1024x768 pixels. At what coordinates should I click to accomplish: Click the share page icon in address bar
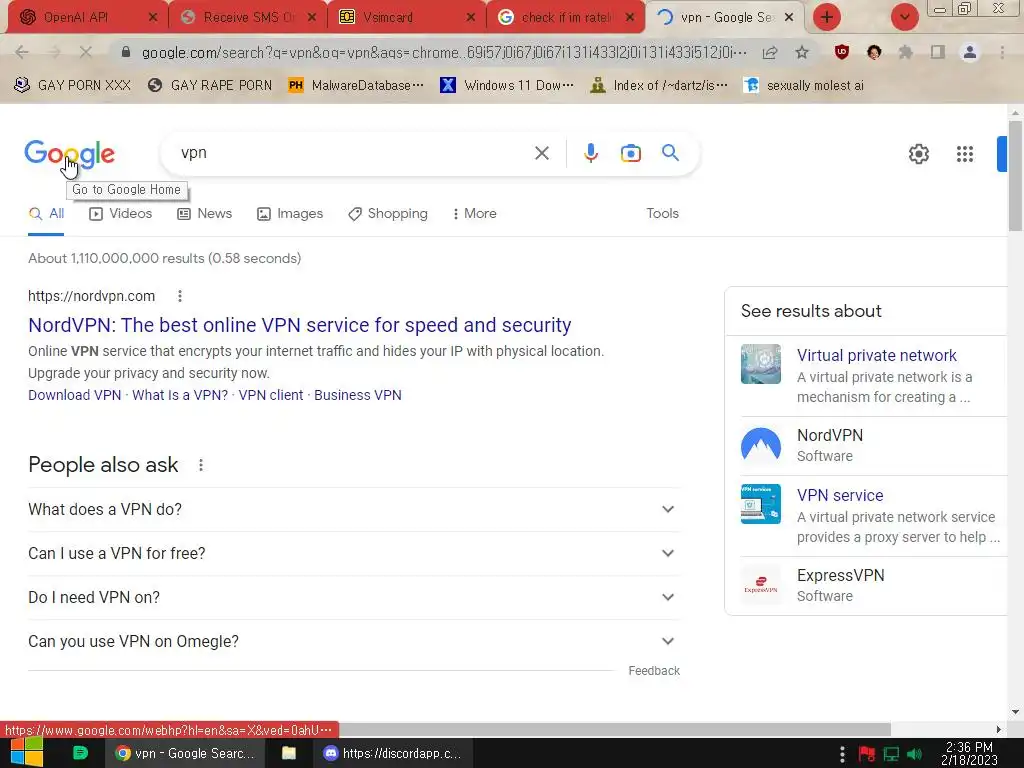(770, 52)
